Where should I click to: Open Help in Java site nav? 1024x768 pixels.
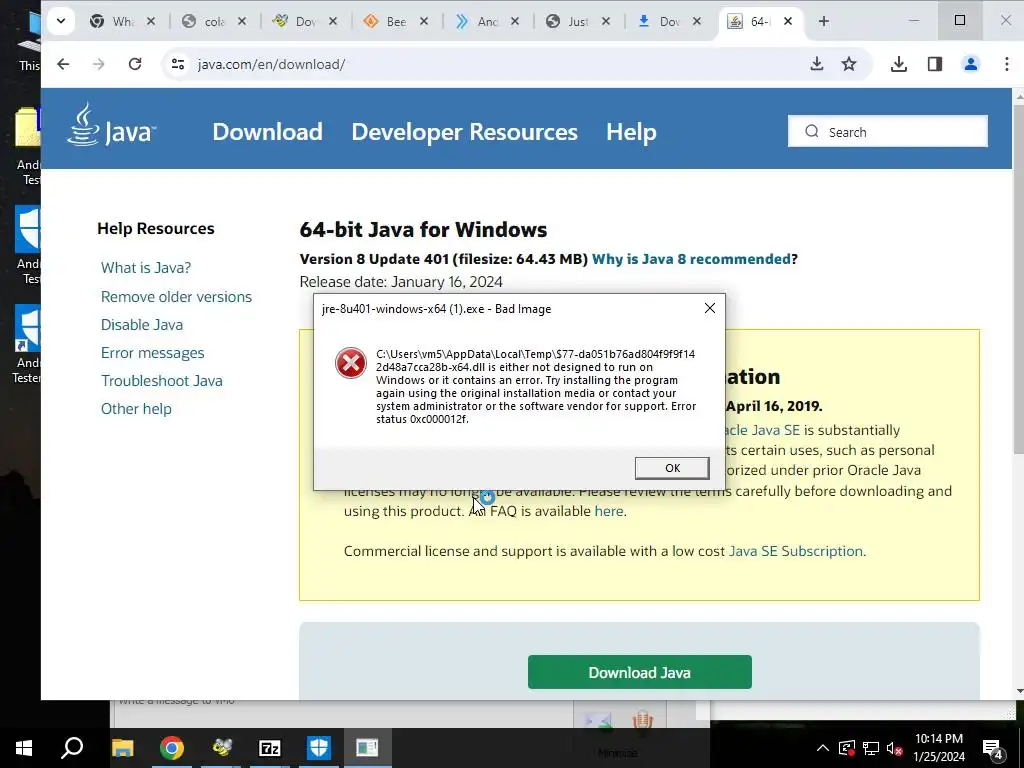pos(631,132)
